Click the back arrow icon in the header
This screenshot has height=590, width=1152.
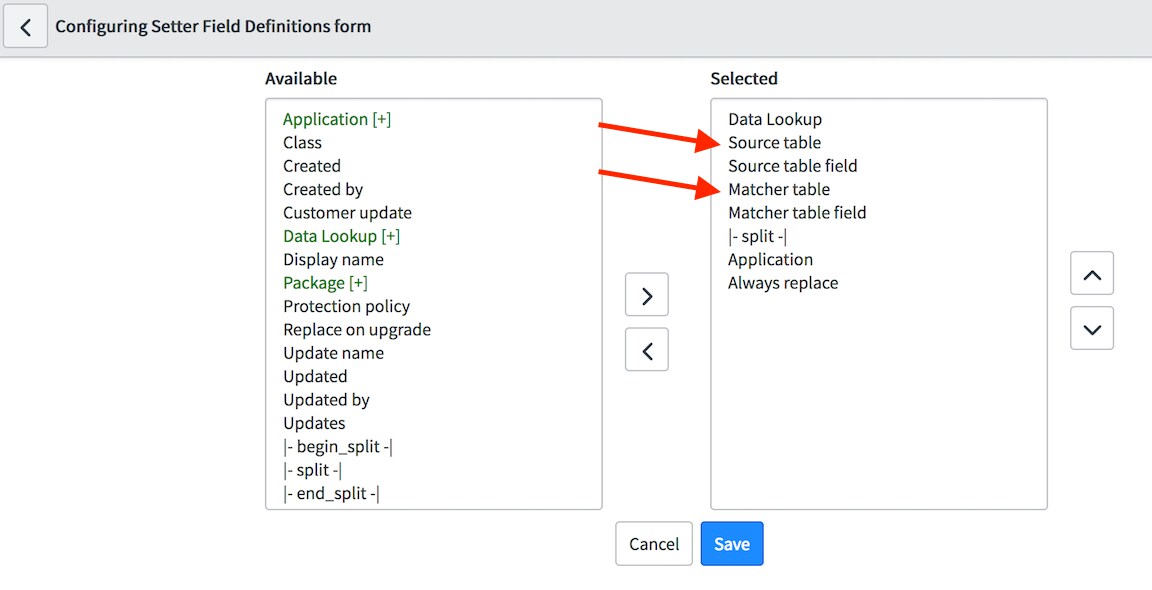(x=26, y=27)
